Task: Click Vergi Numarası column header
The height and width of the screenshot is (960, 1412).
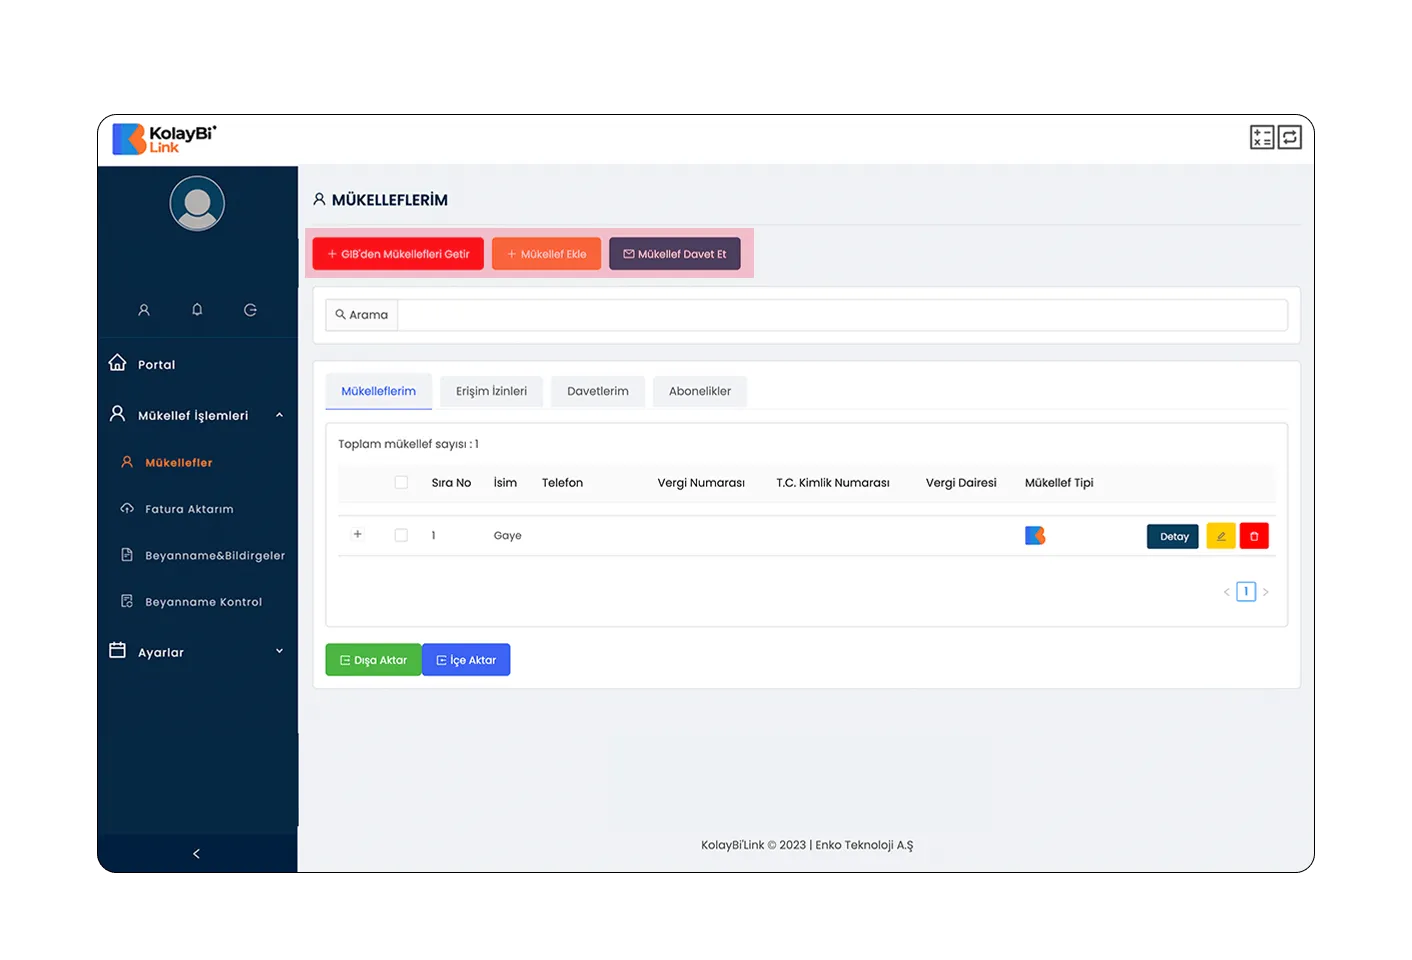Action: [x=701, y=483]
